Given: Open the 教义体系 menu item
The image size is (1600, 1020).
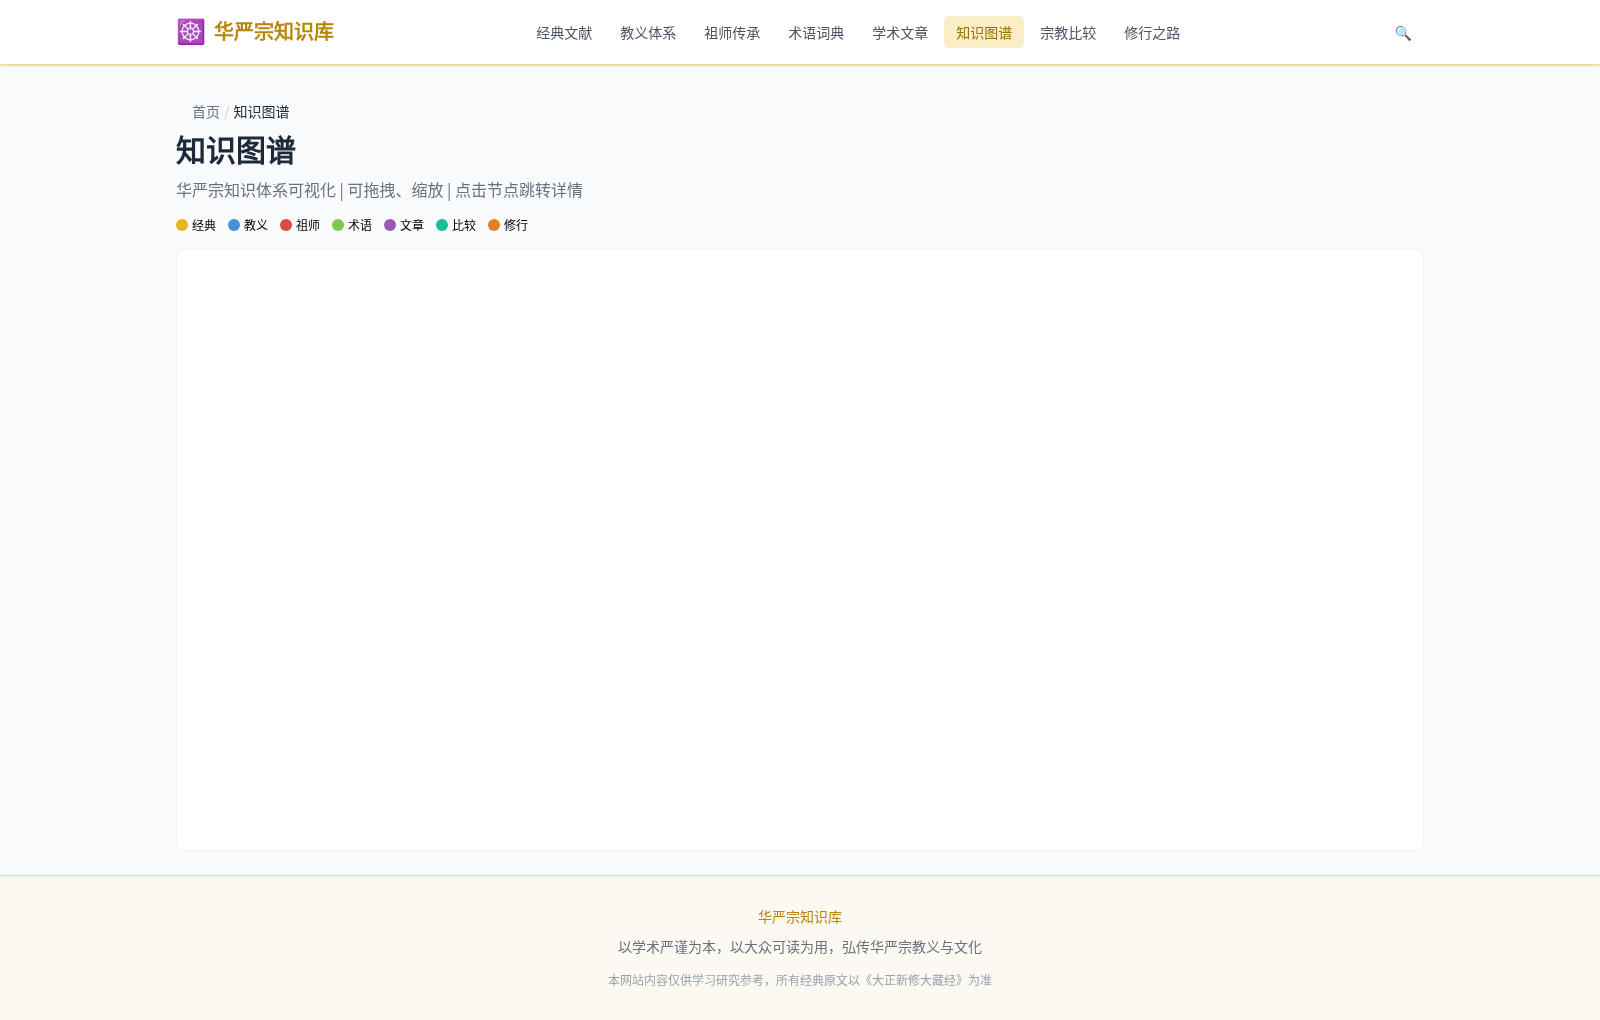Looking at the screenshot, I should [x=648, y=33].
